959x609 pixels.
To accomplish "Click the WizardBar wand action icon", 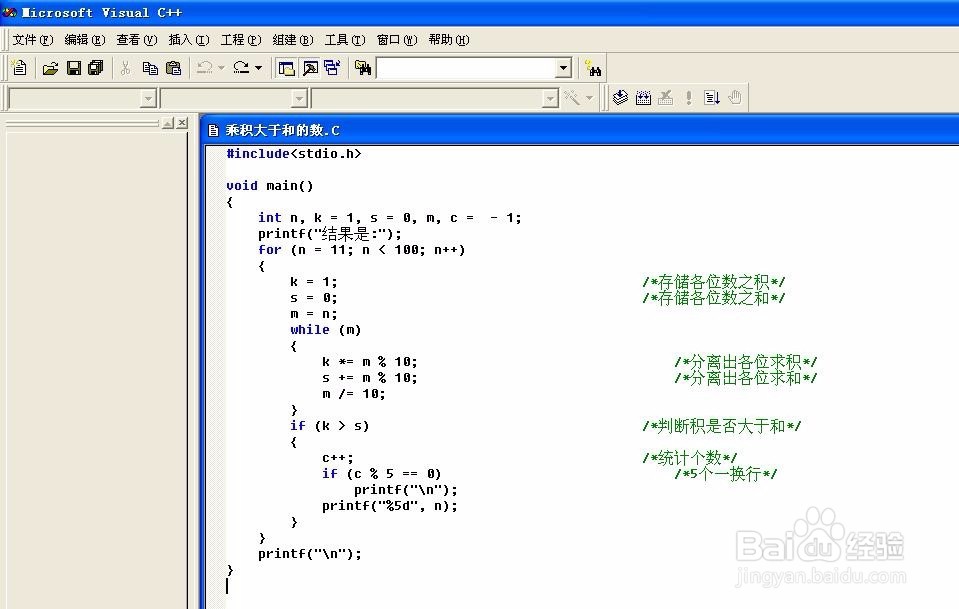I will pos(572,98).
